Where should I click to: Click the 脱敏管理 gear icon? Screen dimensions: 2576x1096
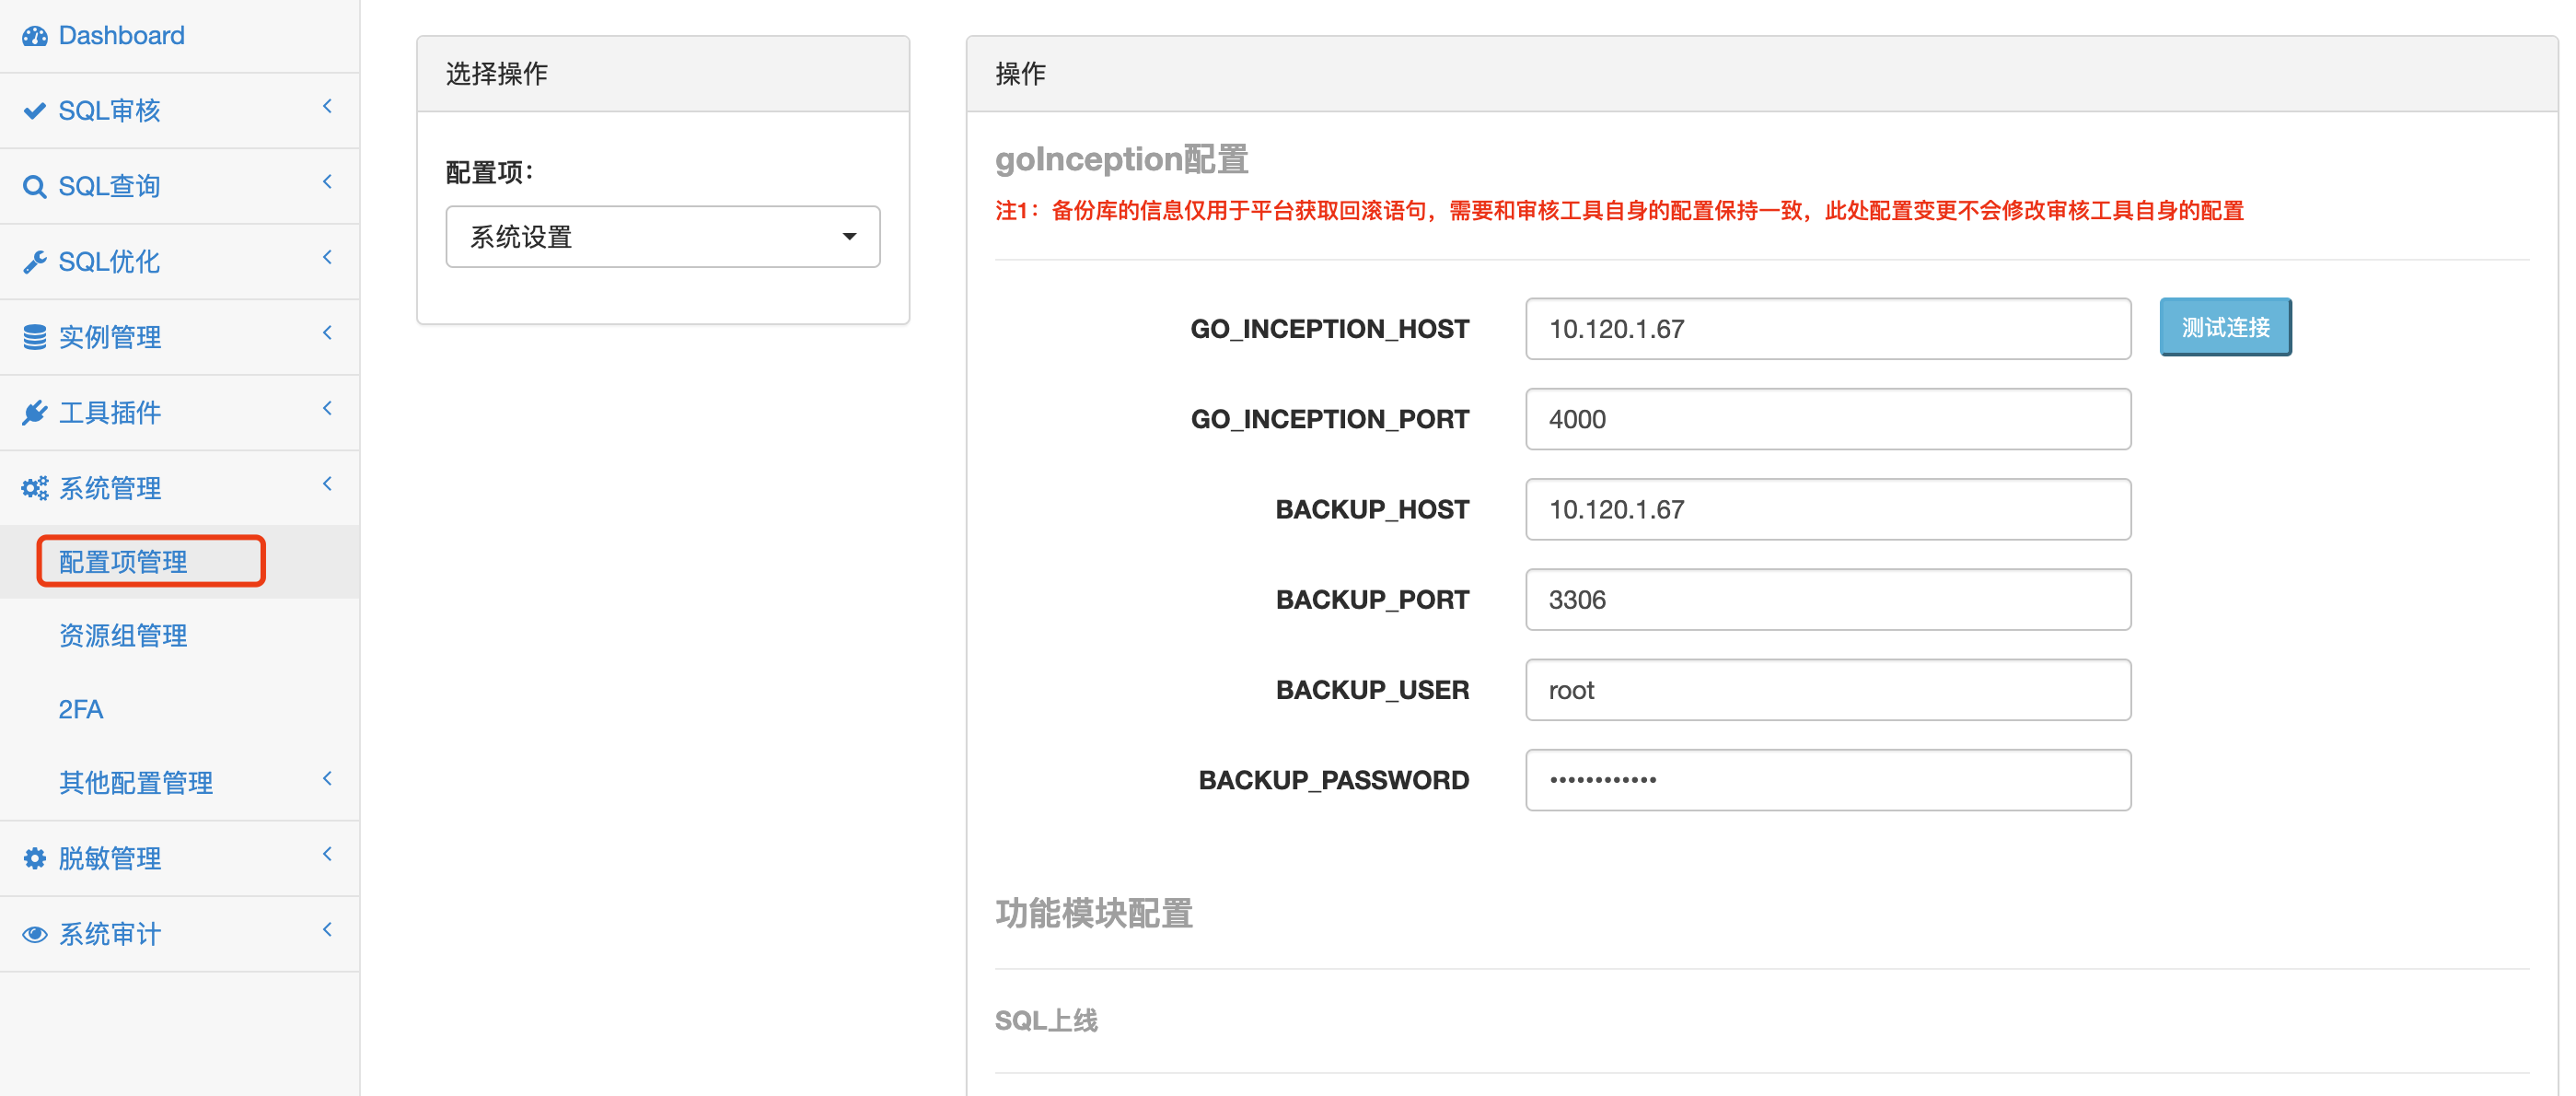34,859
